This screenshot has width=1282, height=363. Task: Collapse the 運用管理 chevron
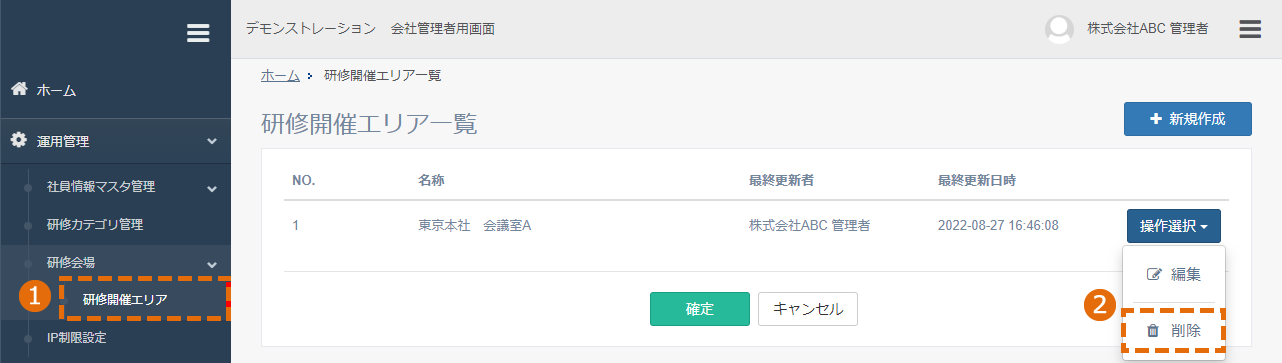[x=212, y=142]
